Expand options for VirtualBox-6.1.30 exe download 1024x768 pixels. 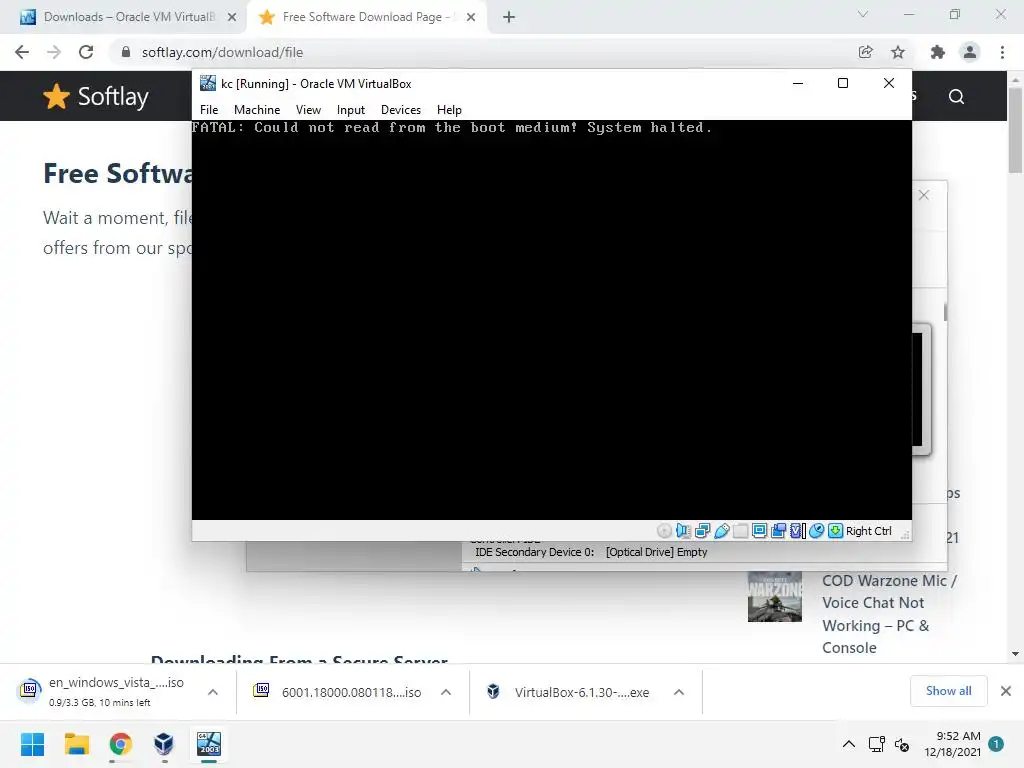[x=679, y=692]
